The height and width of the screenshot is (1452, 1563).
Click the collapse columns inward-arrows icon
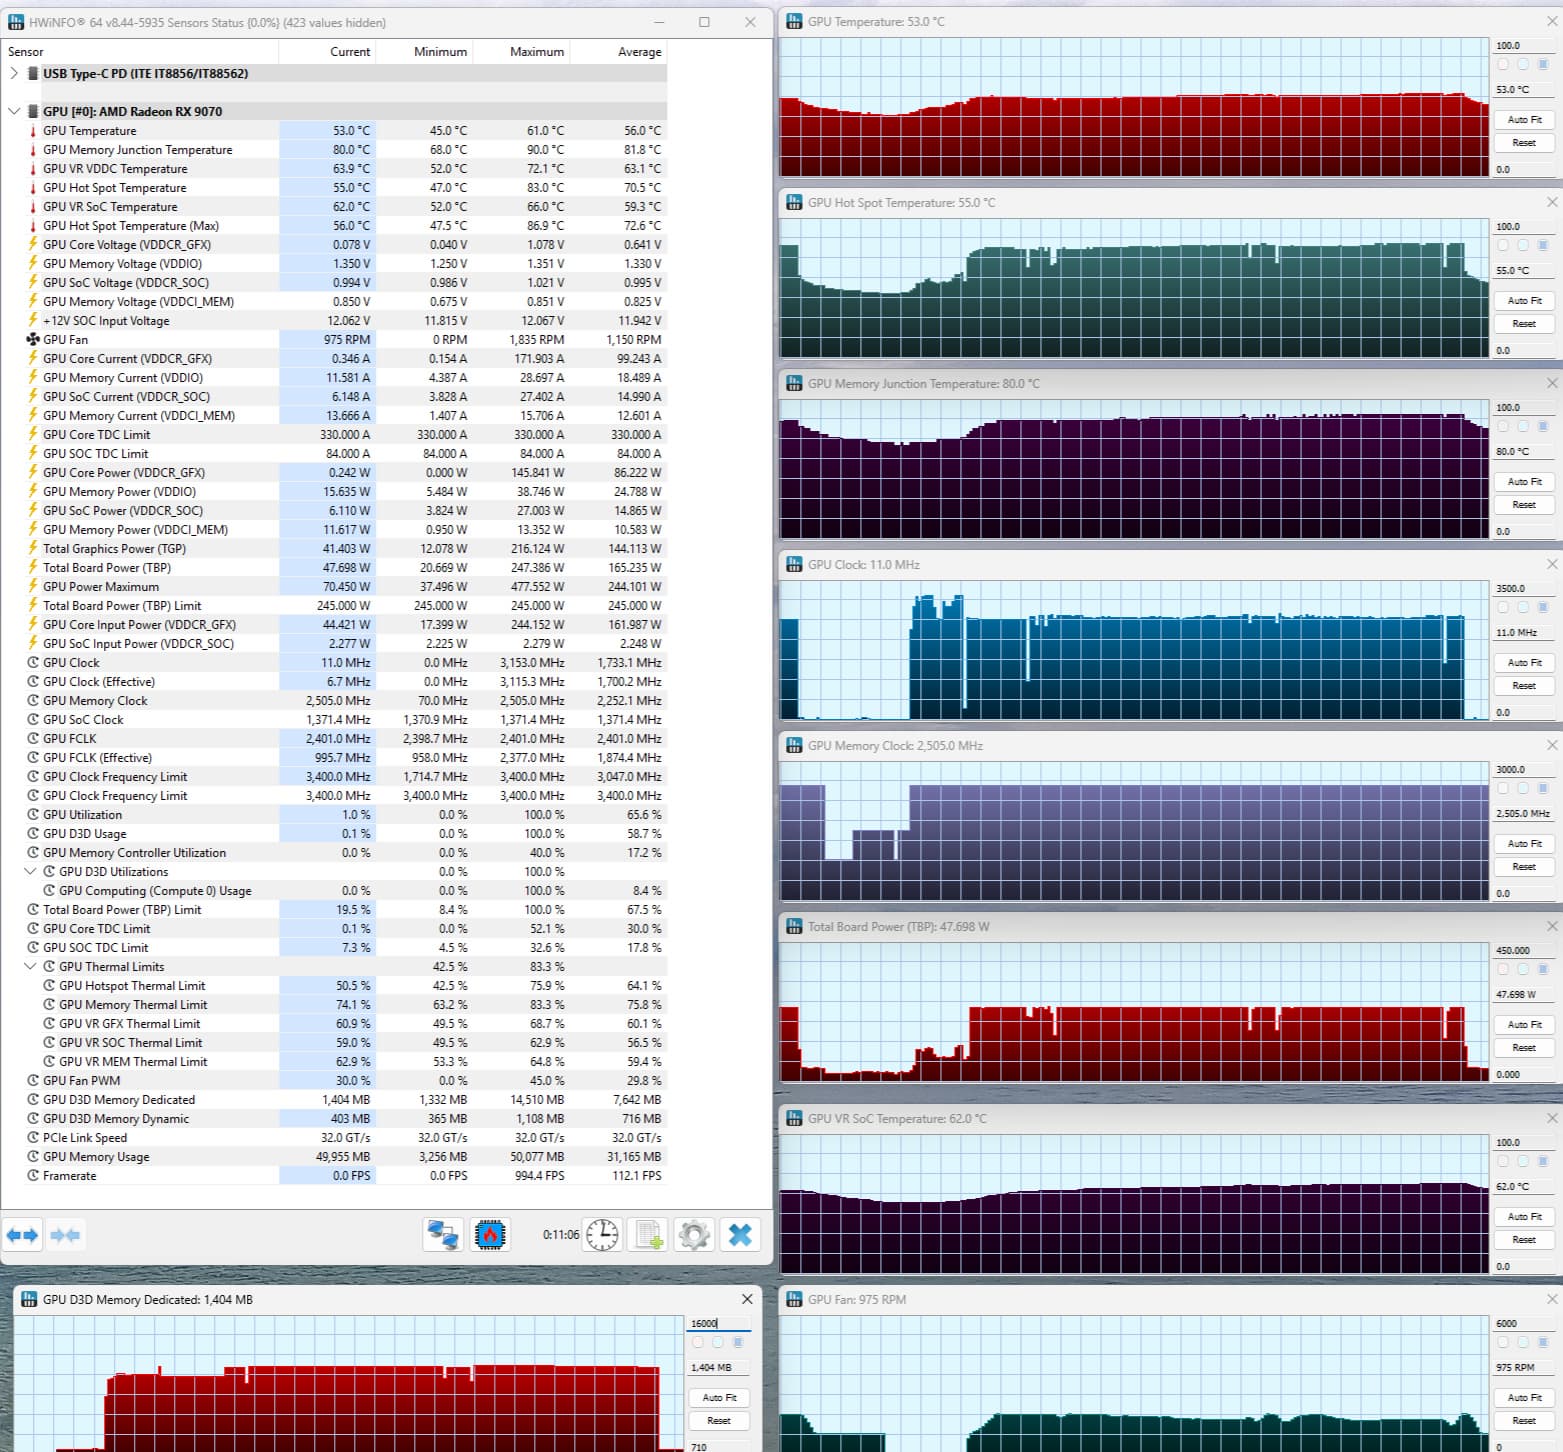pos(65,1235)
